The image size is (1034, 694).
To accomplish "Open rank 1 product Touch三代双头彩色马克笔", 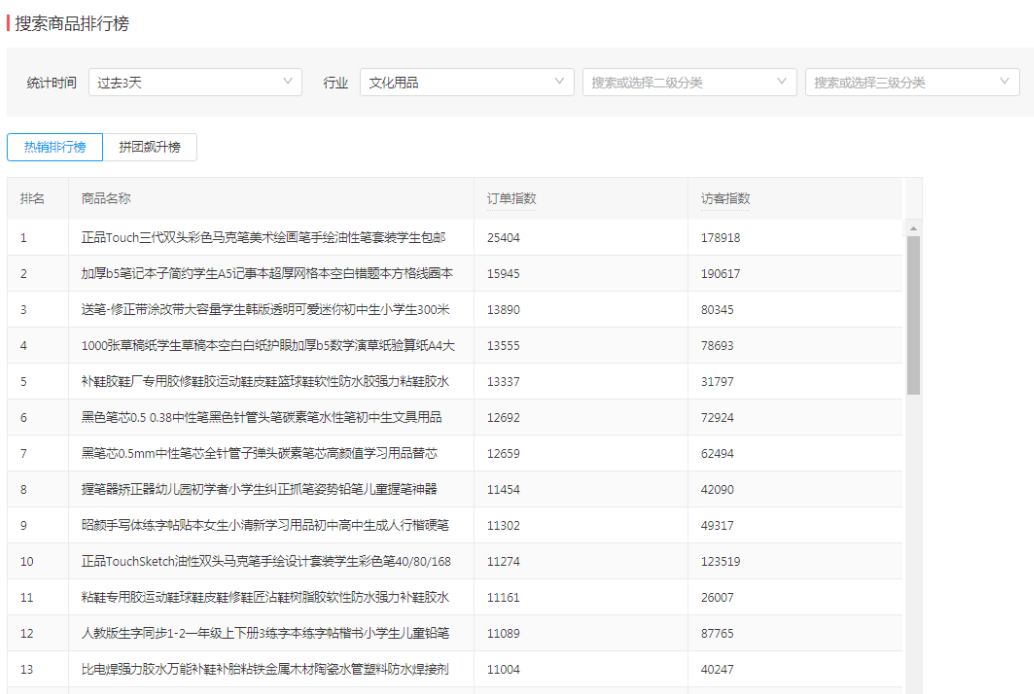I will [263, 238].
